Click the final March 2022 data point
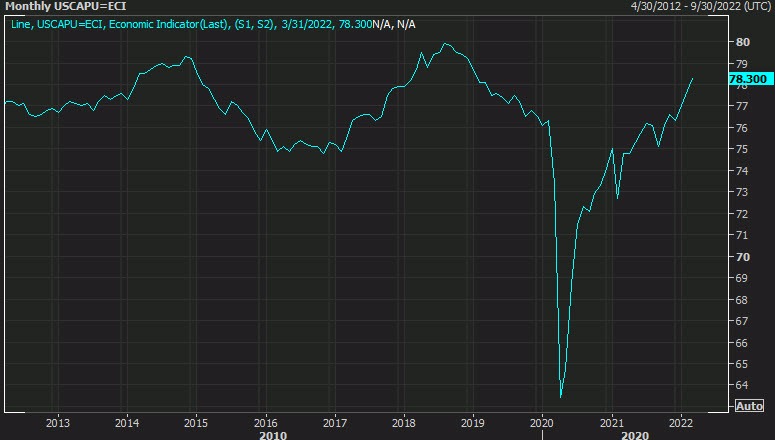This screenshot has width=775, height=440. [x=692, y=79]
